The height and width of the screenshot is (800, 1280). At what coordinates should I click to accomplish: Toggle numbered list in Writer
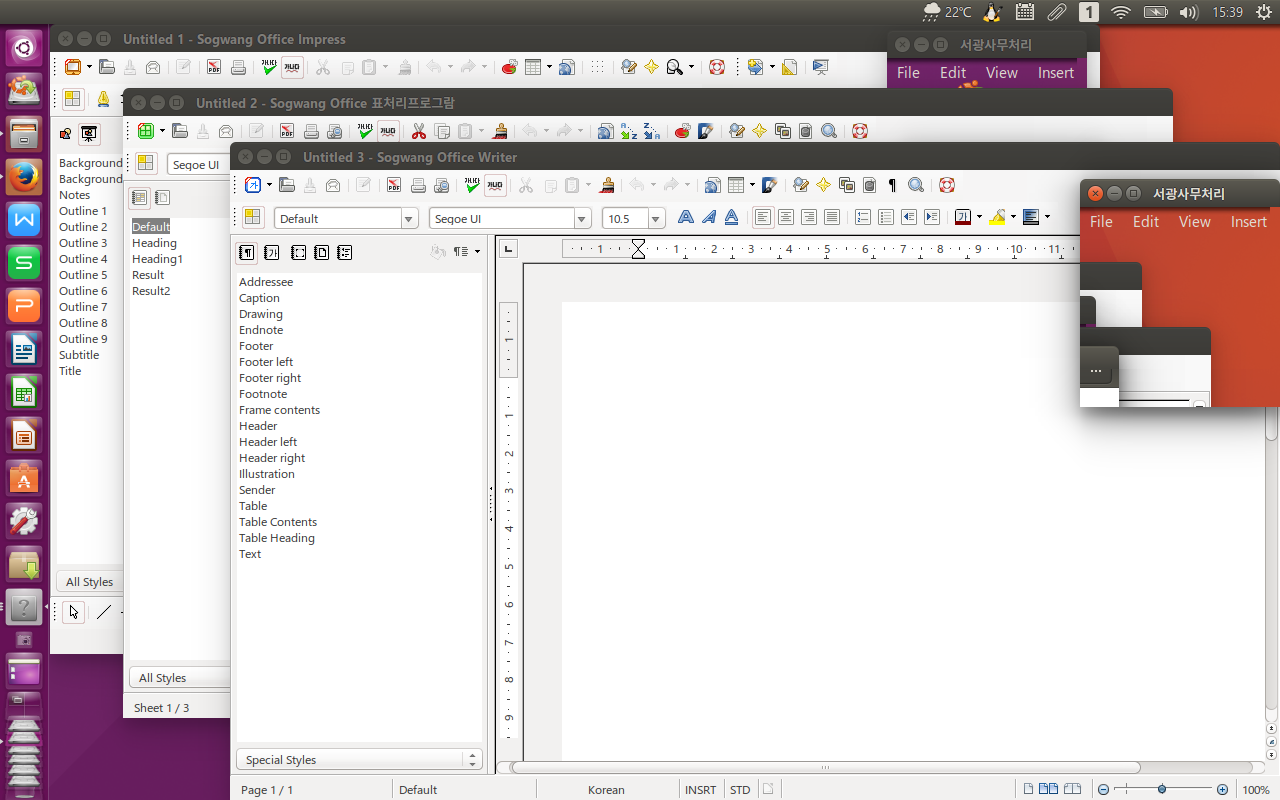[x=863, y=217]
